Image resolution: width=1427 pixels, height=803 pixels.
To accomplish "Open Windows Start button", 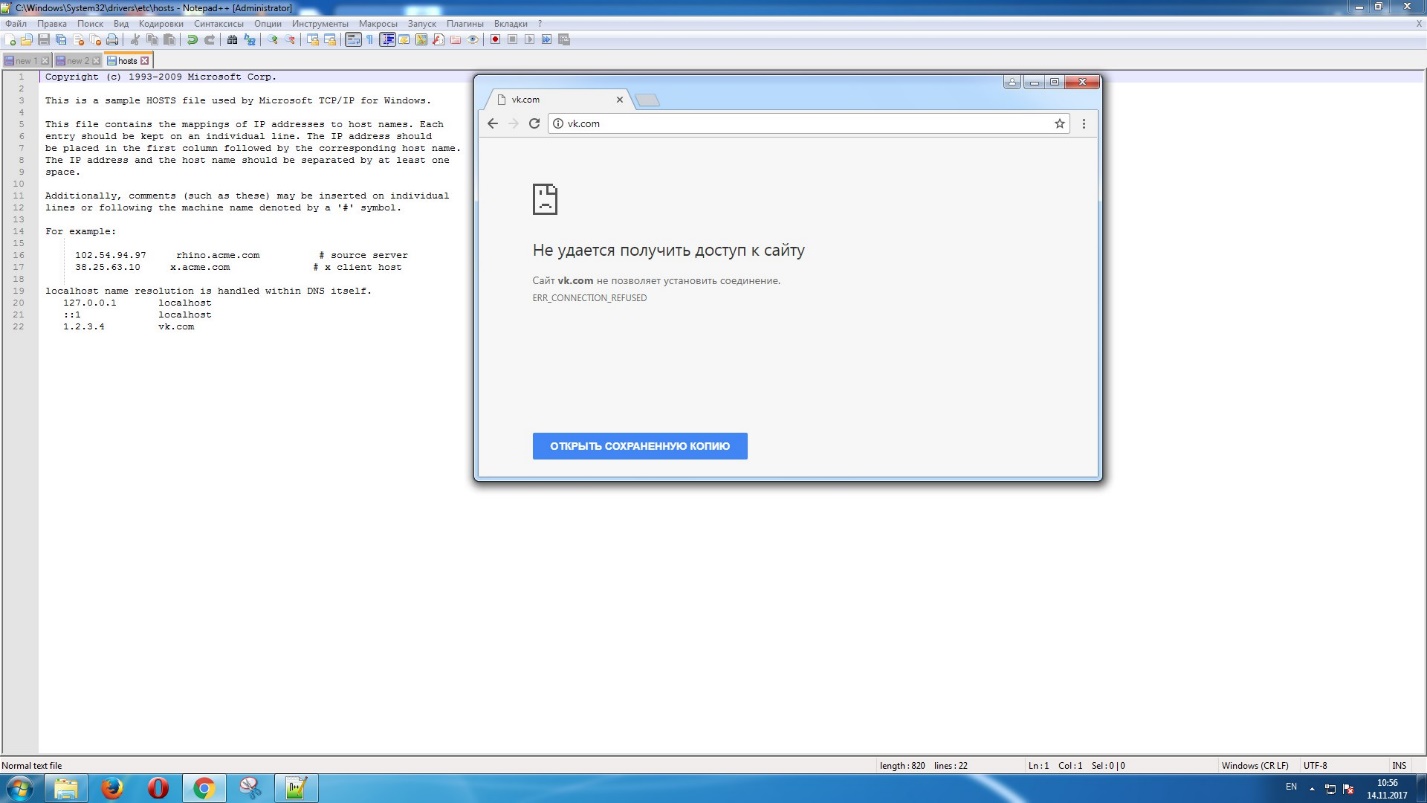I will (x=18, y=788).
